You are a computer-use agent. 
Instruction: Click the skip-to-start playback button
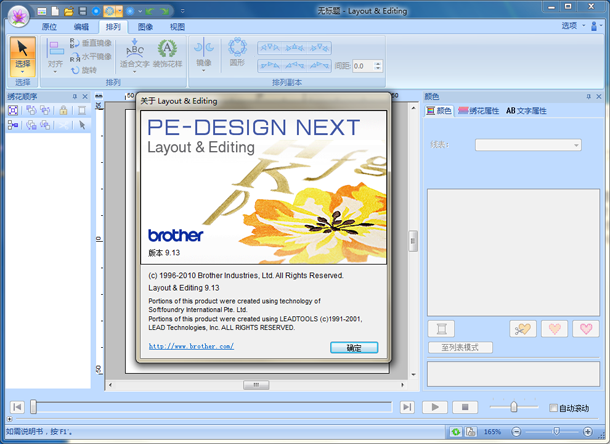coord(17,407)
